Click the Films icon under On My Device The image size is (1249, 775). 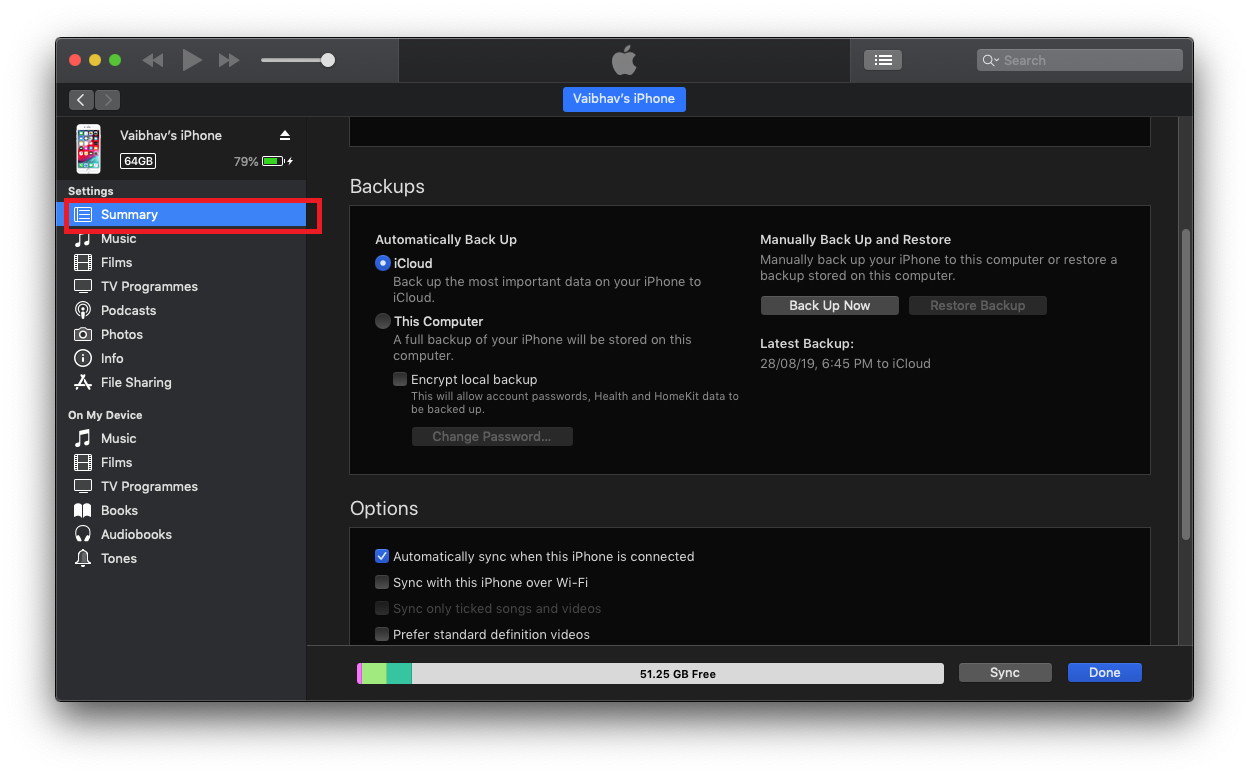click(83, 462)
